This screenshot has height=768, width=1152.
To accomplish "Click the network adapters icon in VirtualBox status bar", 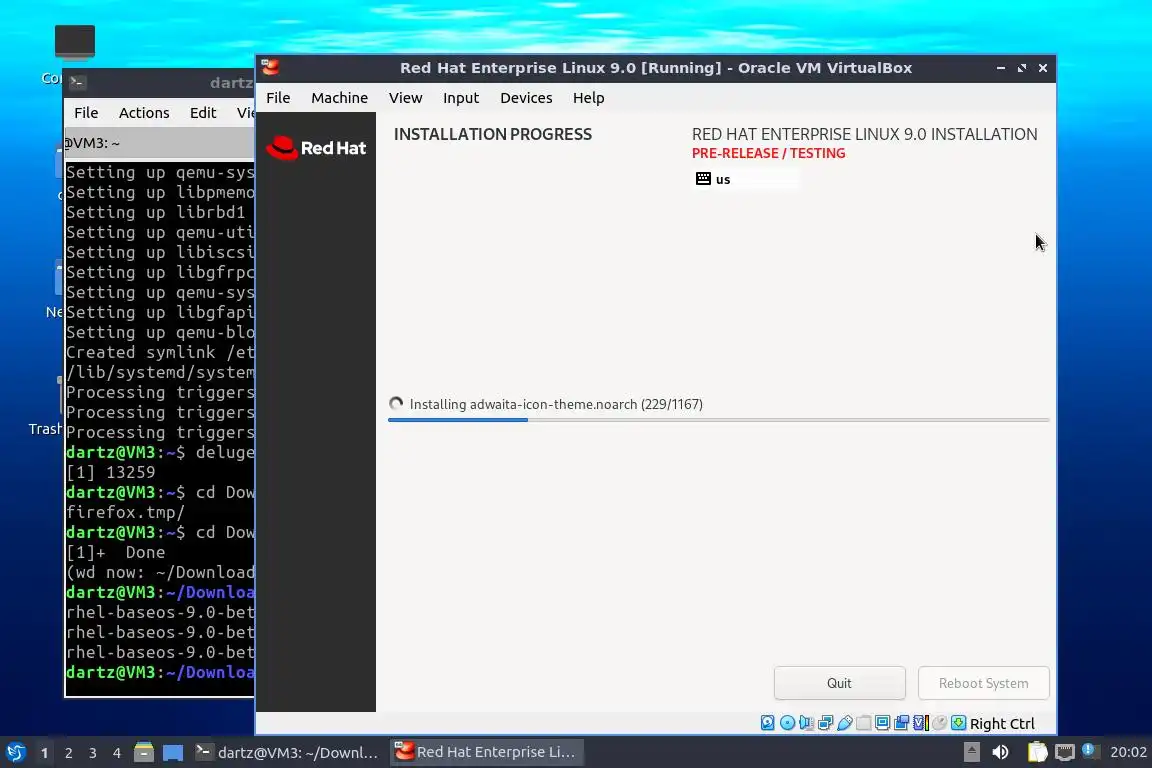I will click(825, 723).
